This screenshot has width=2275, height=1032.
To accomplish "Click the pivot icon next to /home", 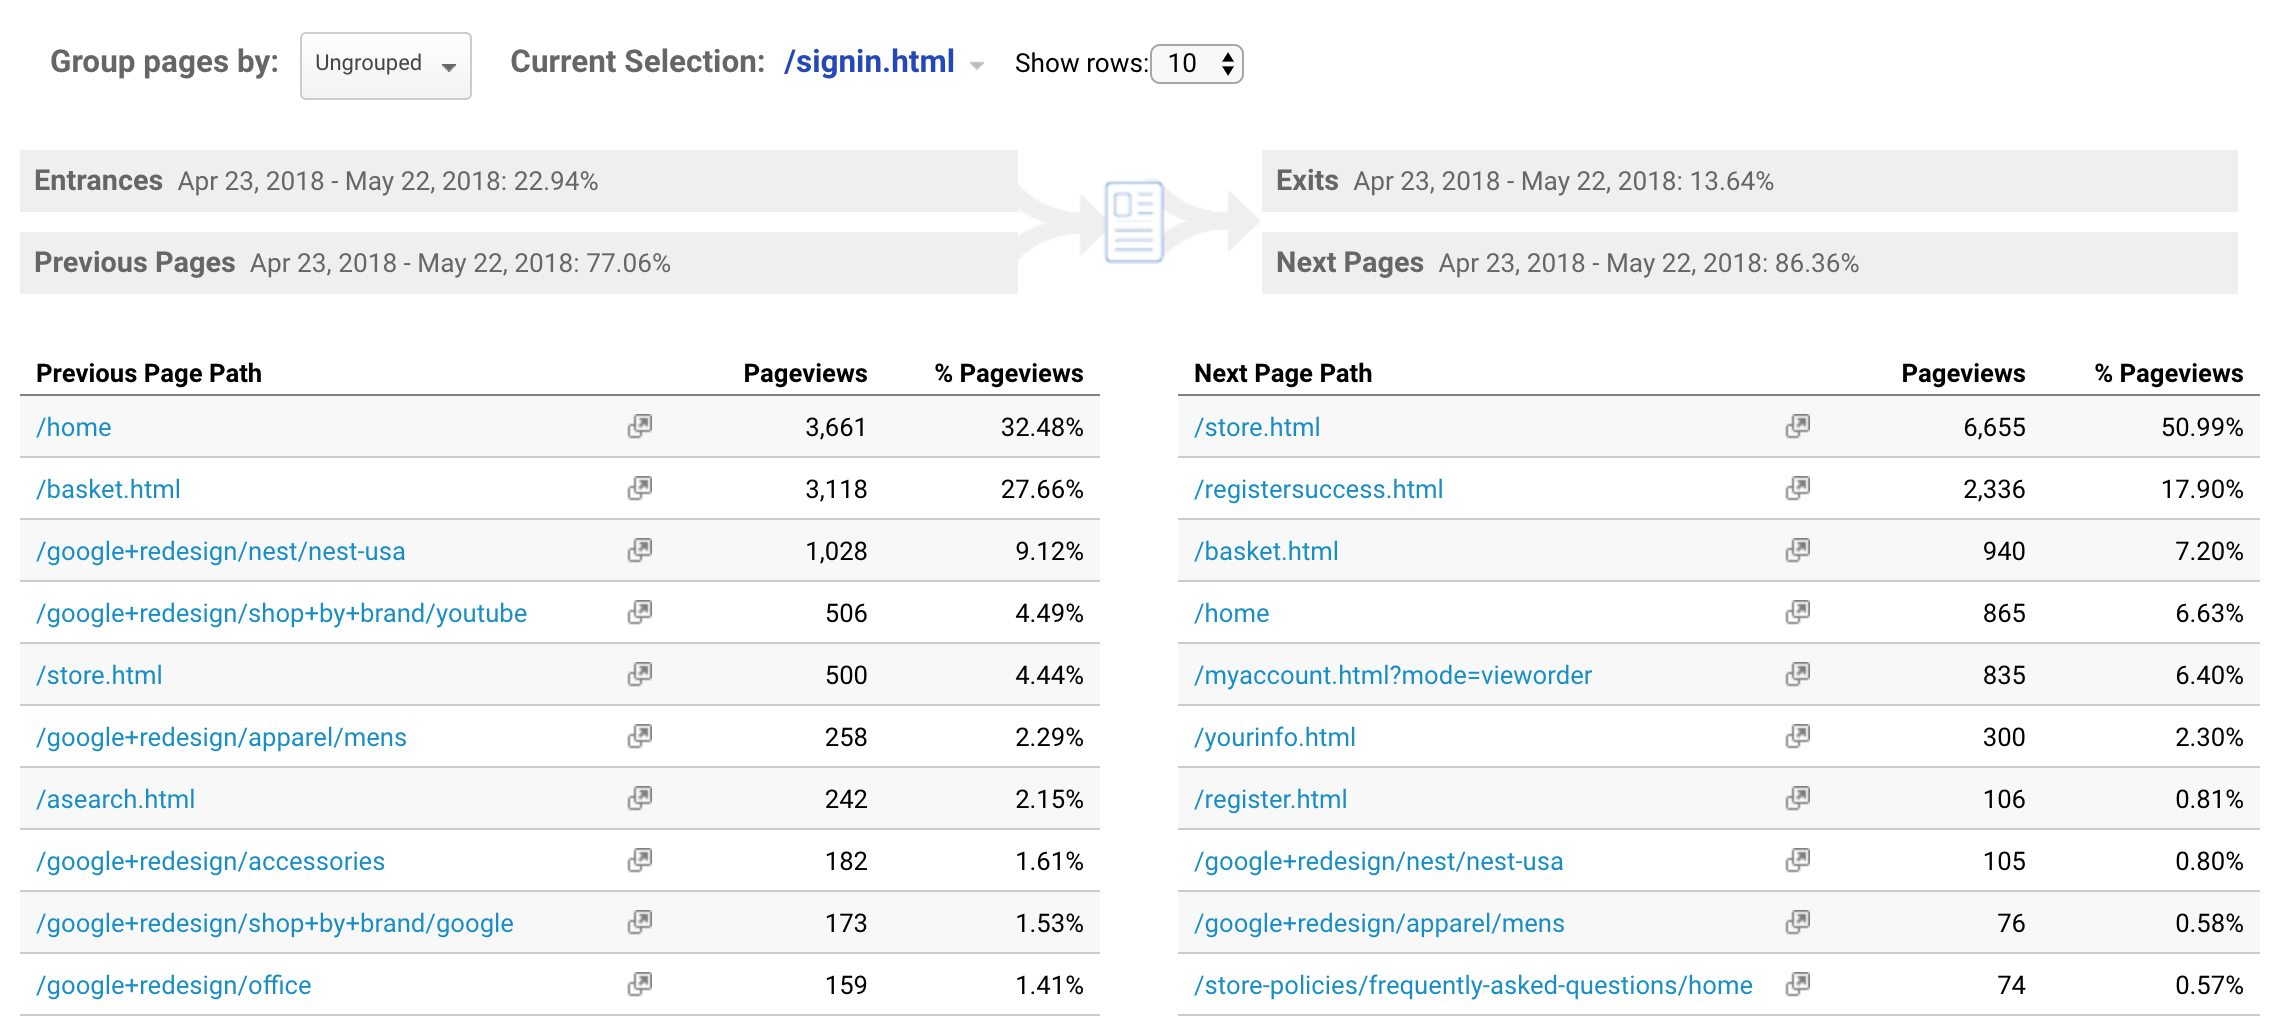I will coord(641,426).
